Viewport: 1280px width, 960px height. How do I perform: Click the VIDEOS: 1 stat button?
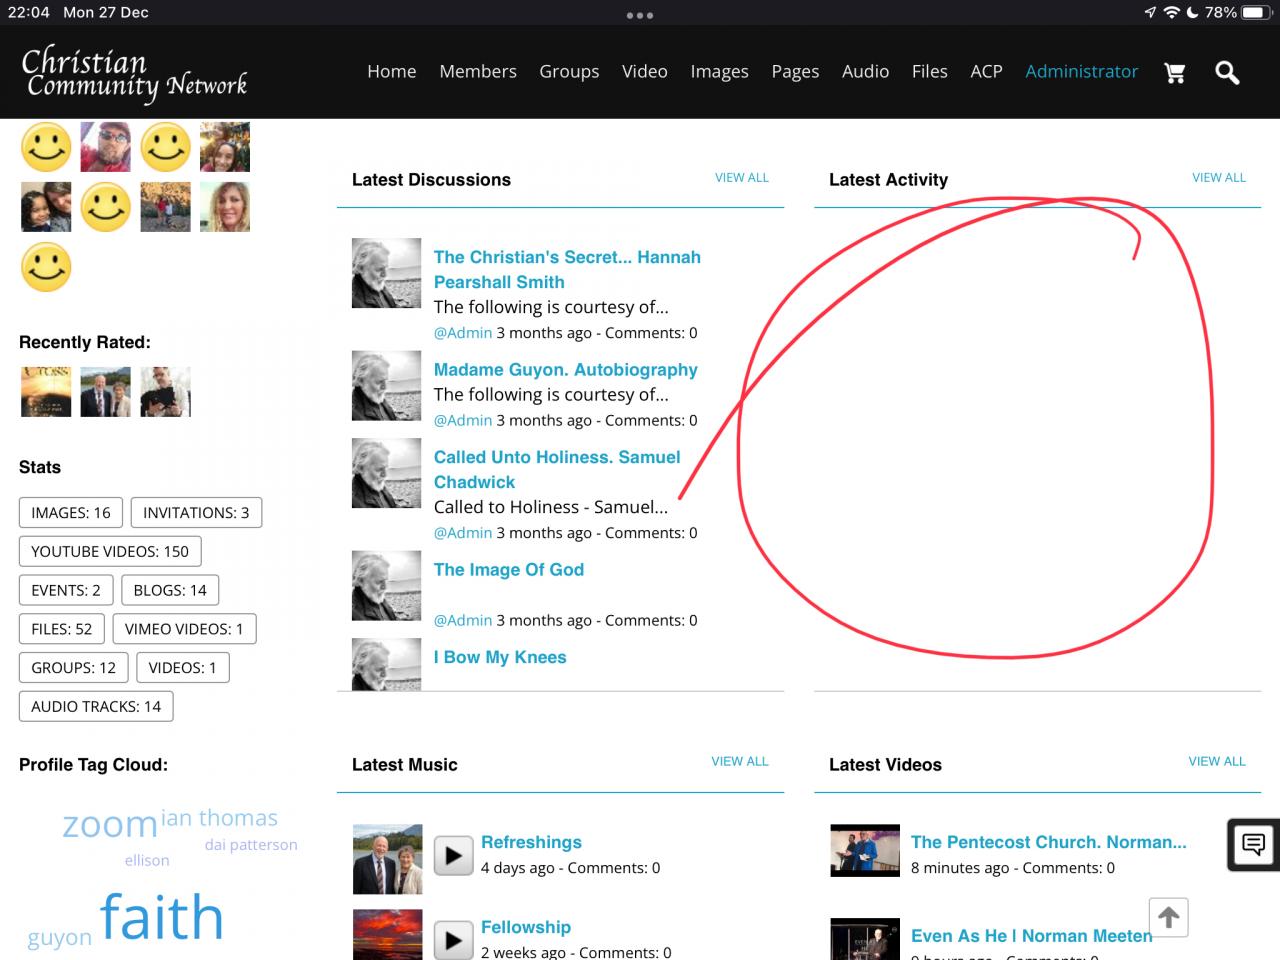pos(183,668)
